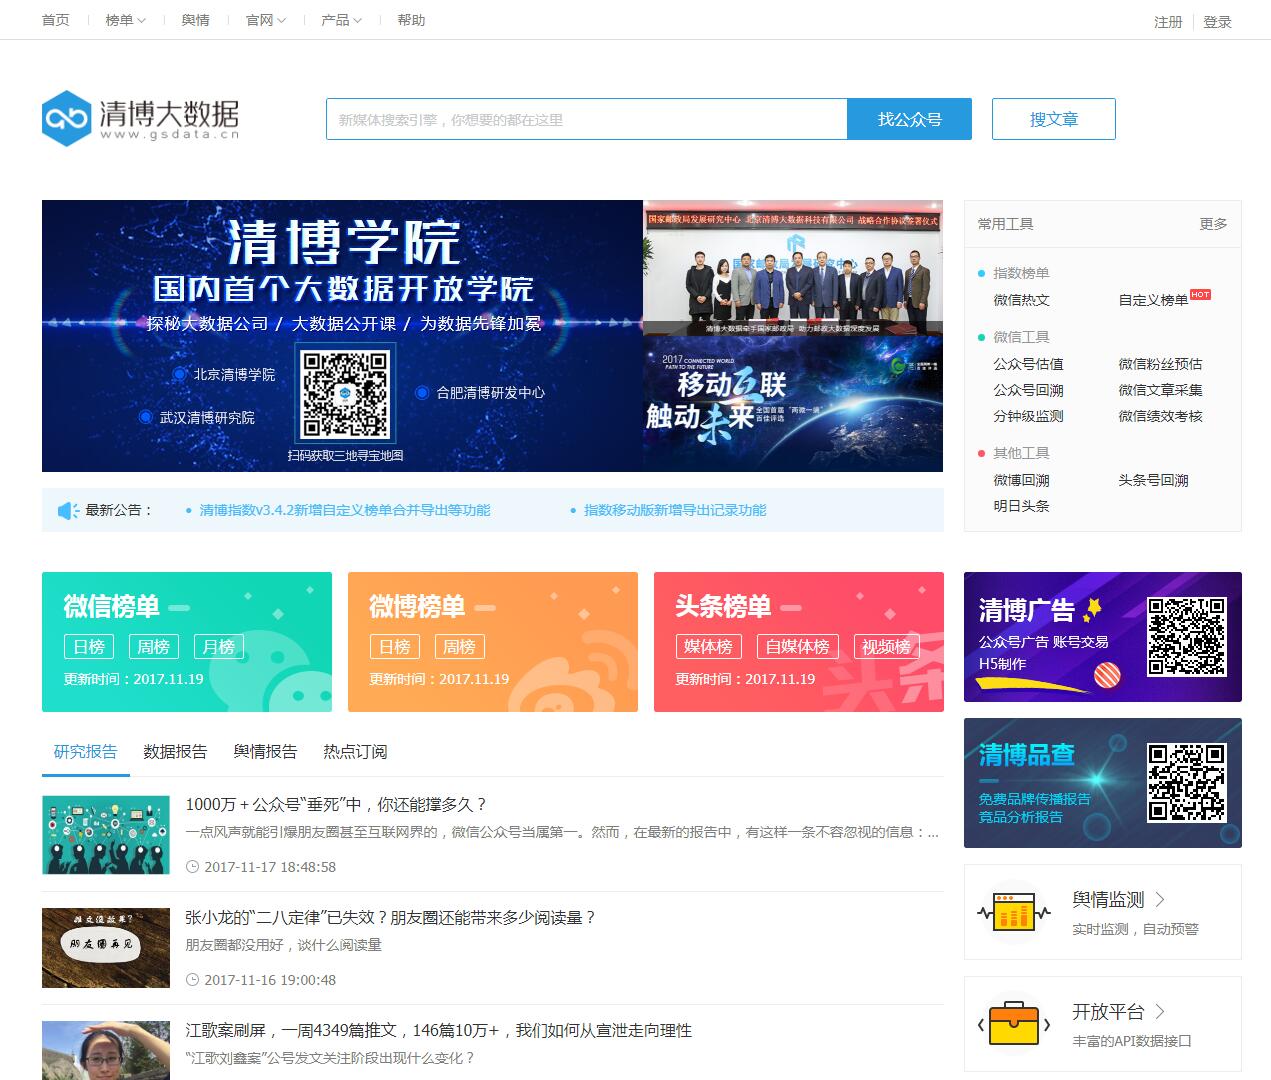
Task: Expand the 榜单 dropdown menu
Action: (x=125, y=20)
